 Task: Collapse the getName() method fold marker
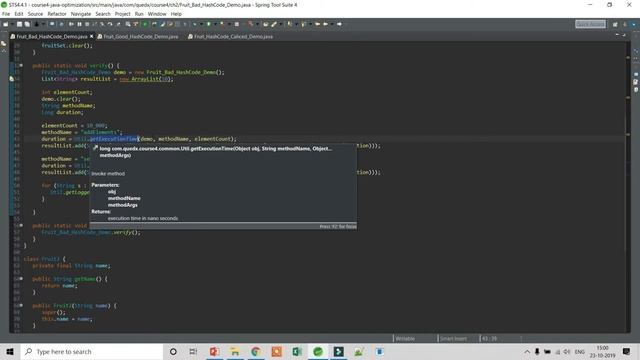tap(21, 279)
